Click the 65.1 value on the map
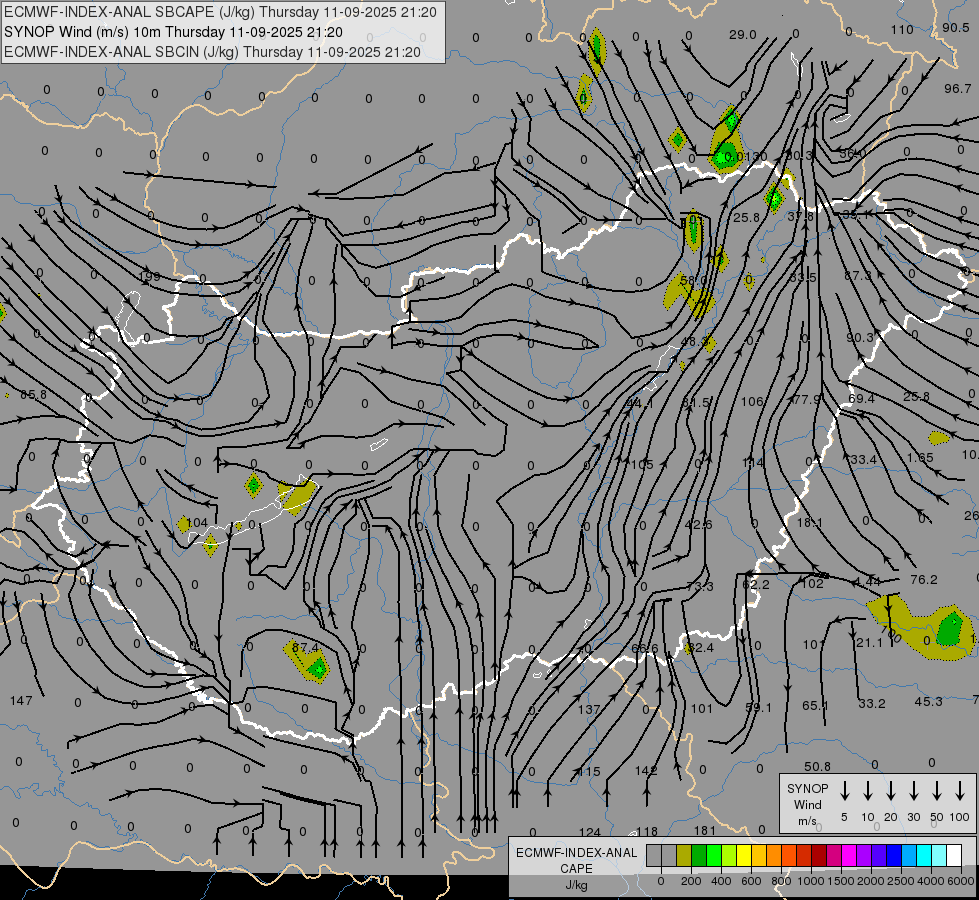979x900 pixels. (815, 706)
